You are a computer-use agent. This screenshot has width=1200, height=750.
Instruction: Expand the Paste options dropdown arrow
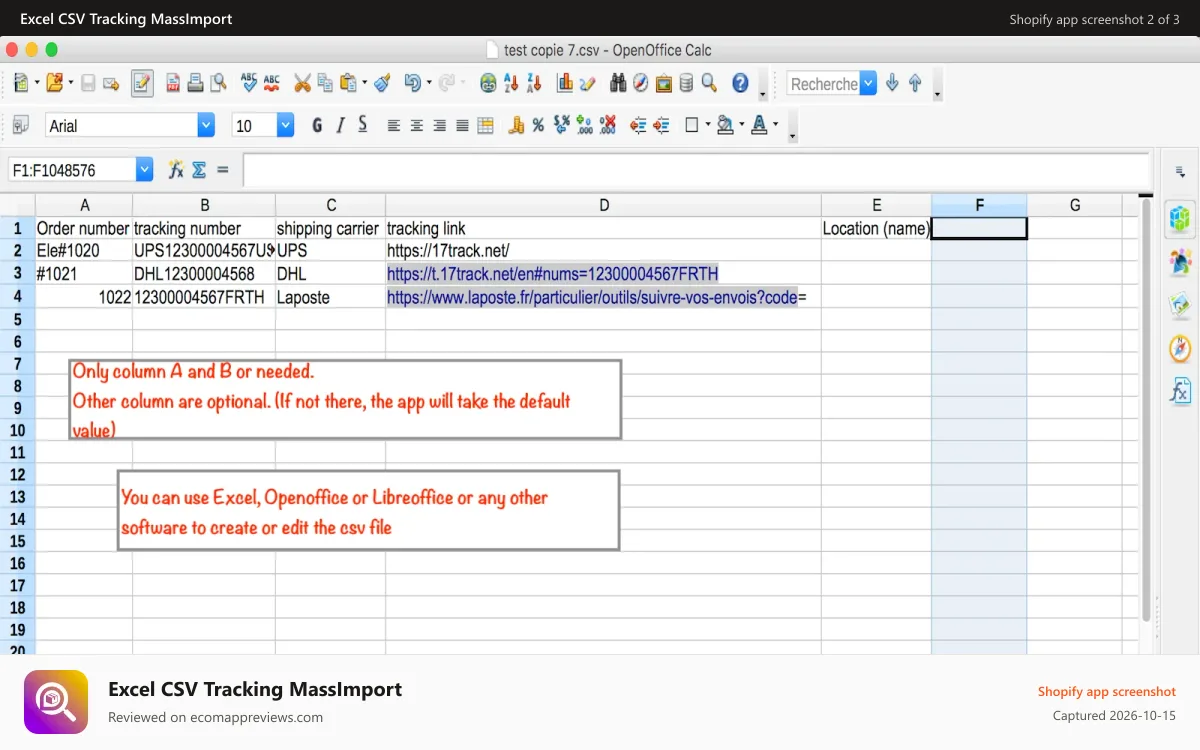[364, 83]
